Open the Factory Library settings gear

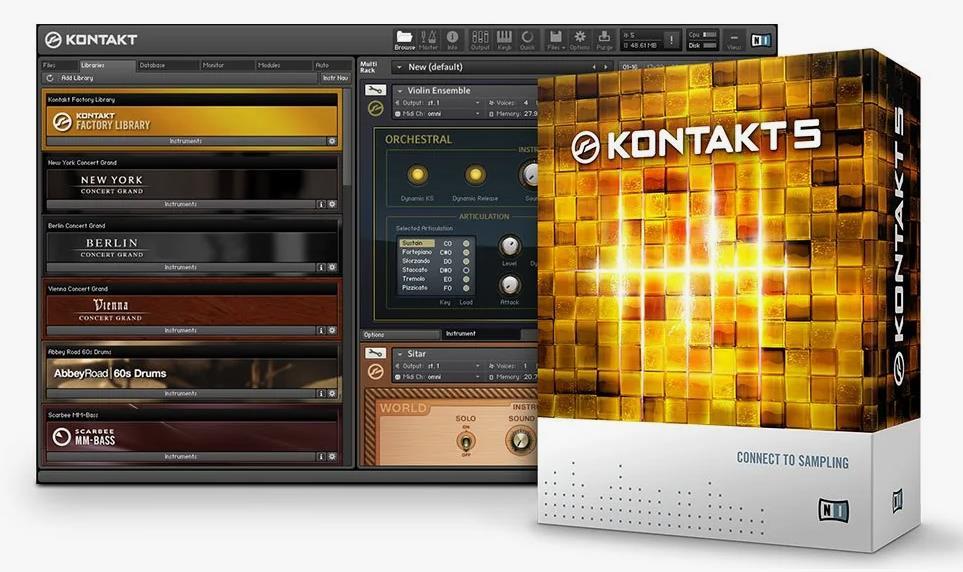pos(331,142)
